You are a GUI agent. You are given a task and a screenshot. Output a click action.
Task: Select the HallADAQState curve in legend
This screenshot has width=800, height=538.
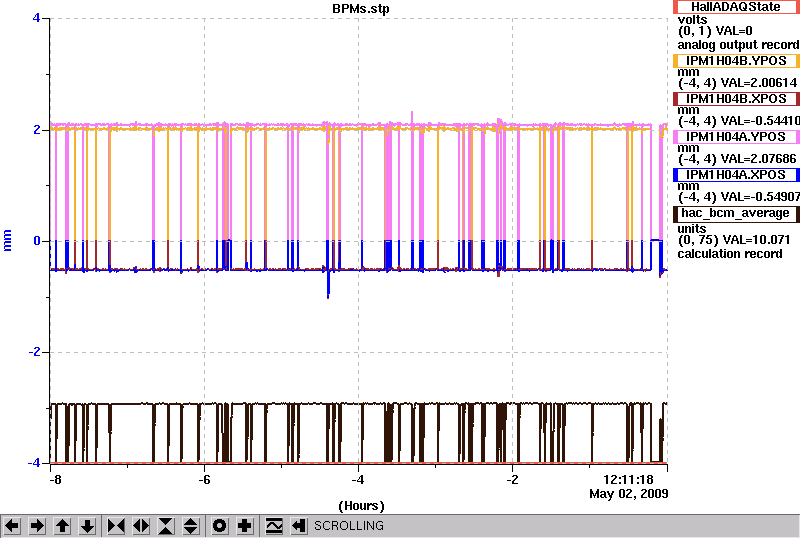(735, 7)
